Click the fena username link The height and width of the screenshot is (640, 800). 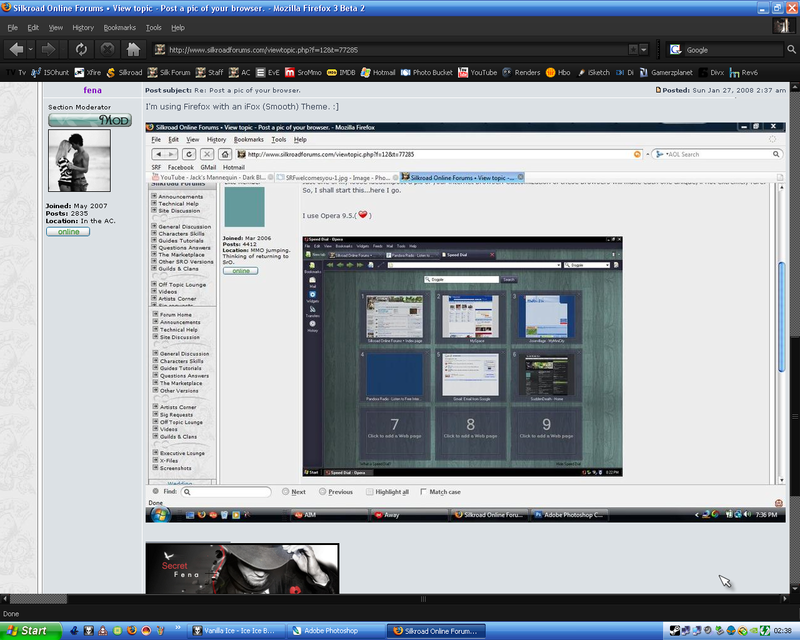[x=92, y=90]
